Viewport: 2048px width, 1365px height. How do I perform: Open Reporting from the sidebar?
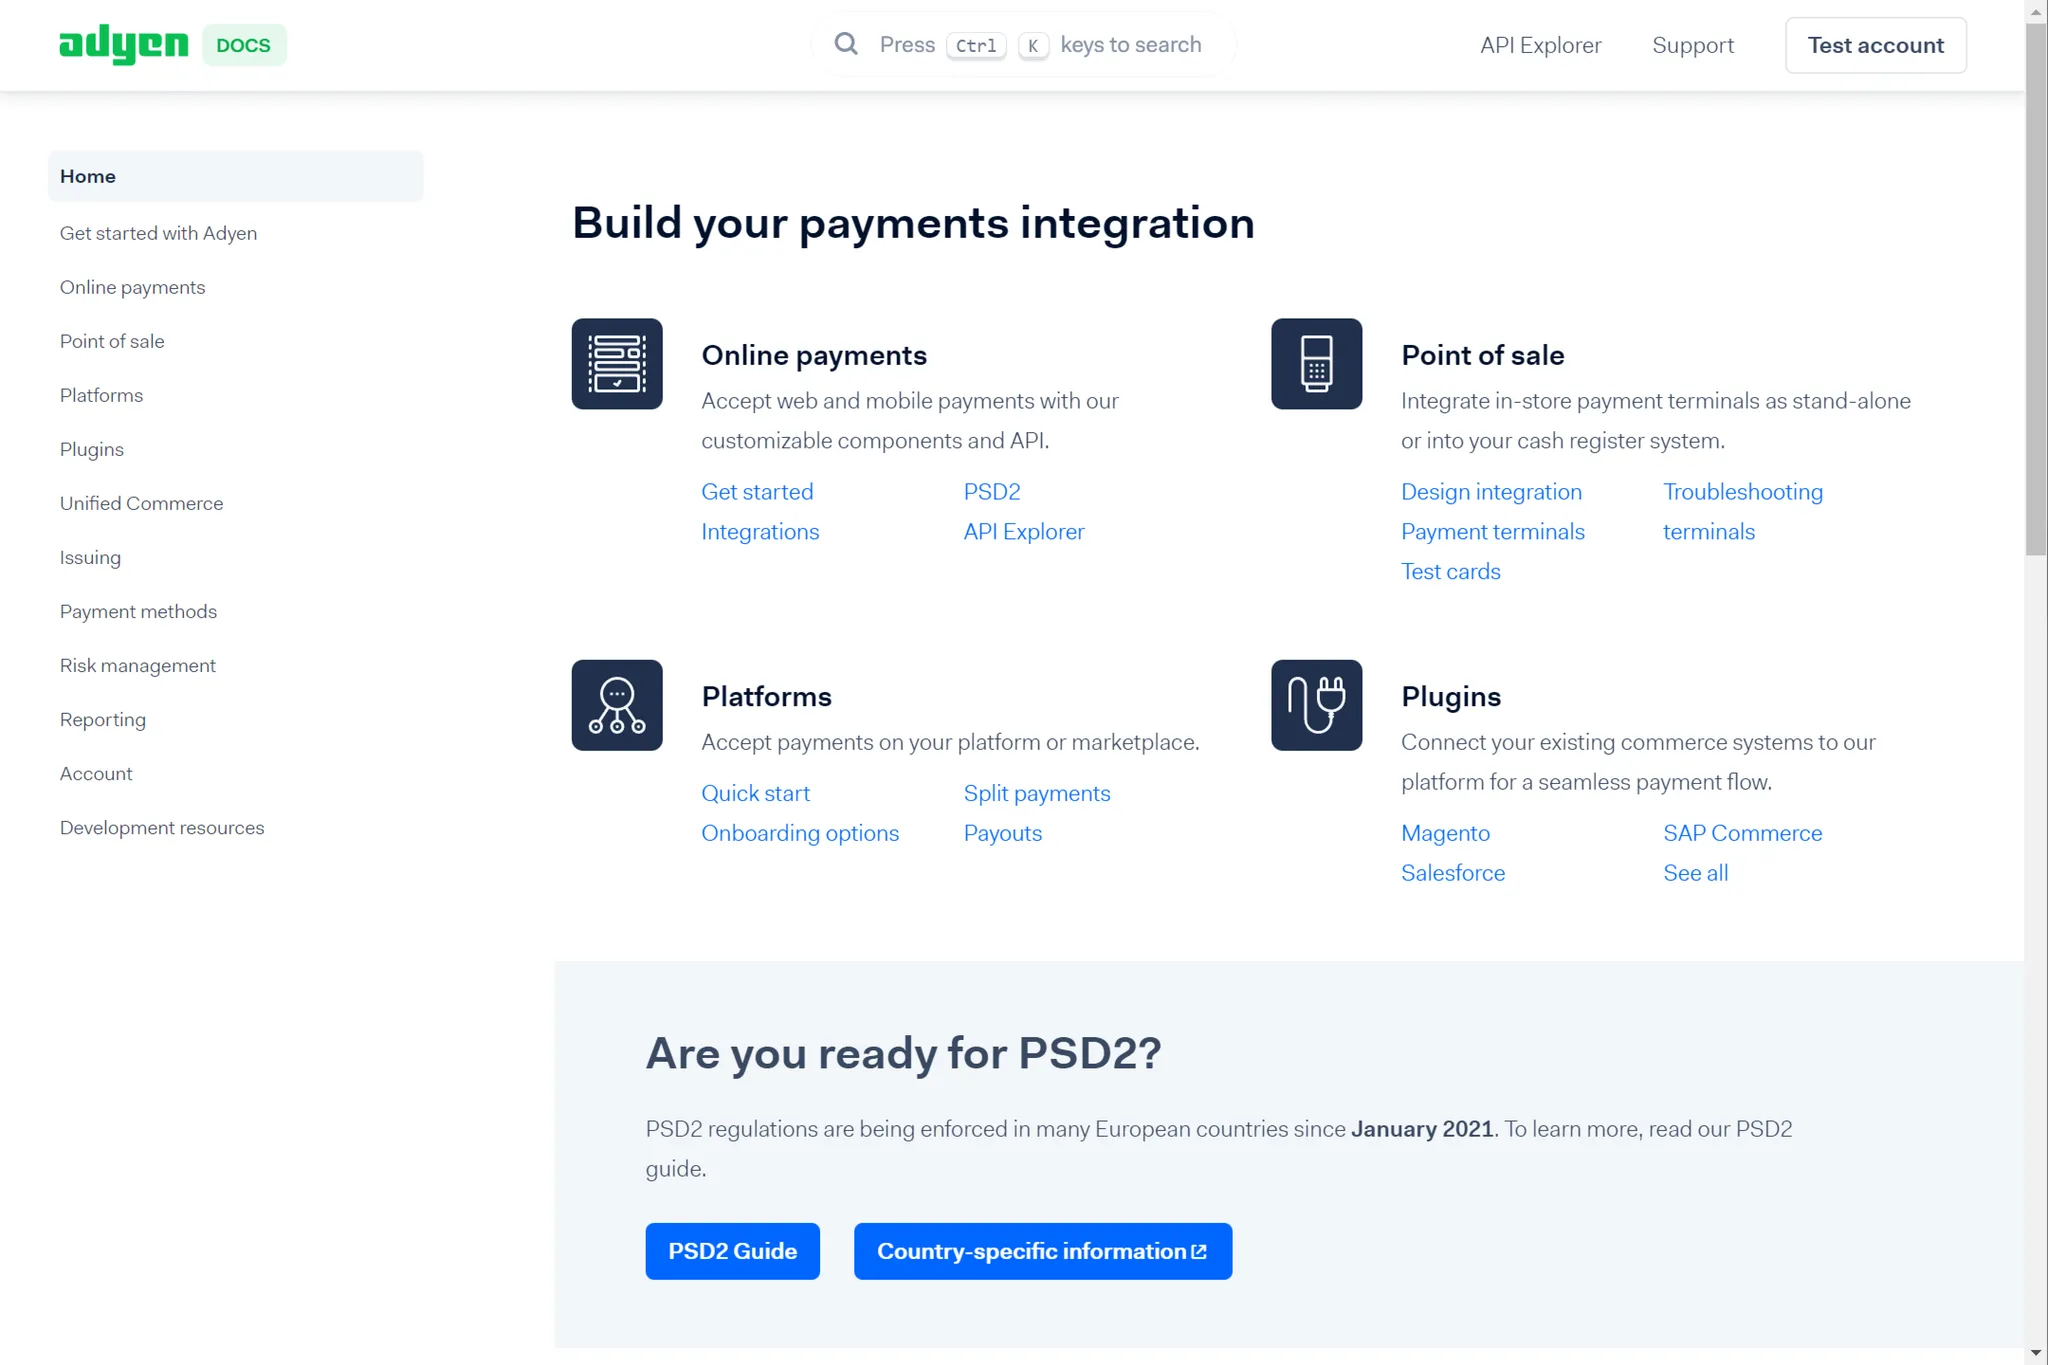(102, 719)
